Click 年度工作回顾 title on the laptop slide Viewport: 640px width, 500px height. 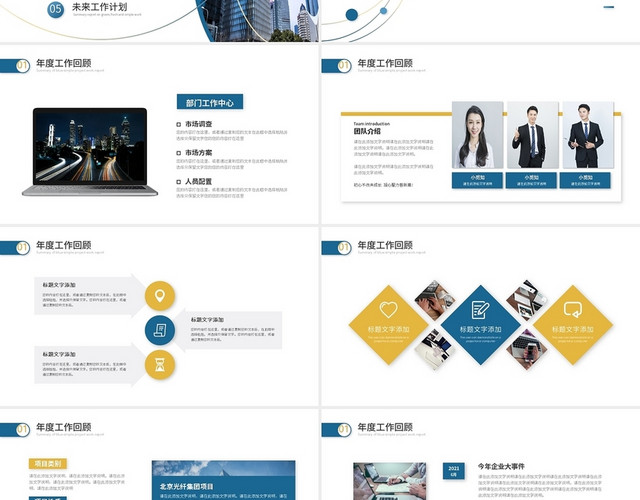64,63
